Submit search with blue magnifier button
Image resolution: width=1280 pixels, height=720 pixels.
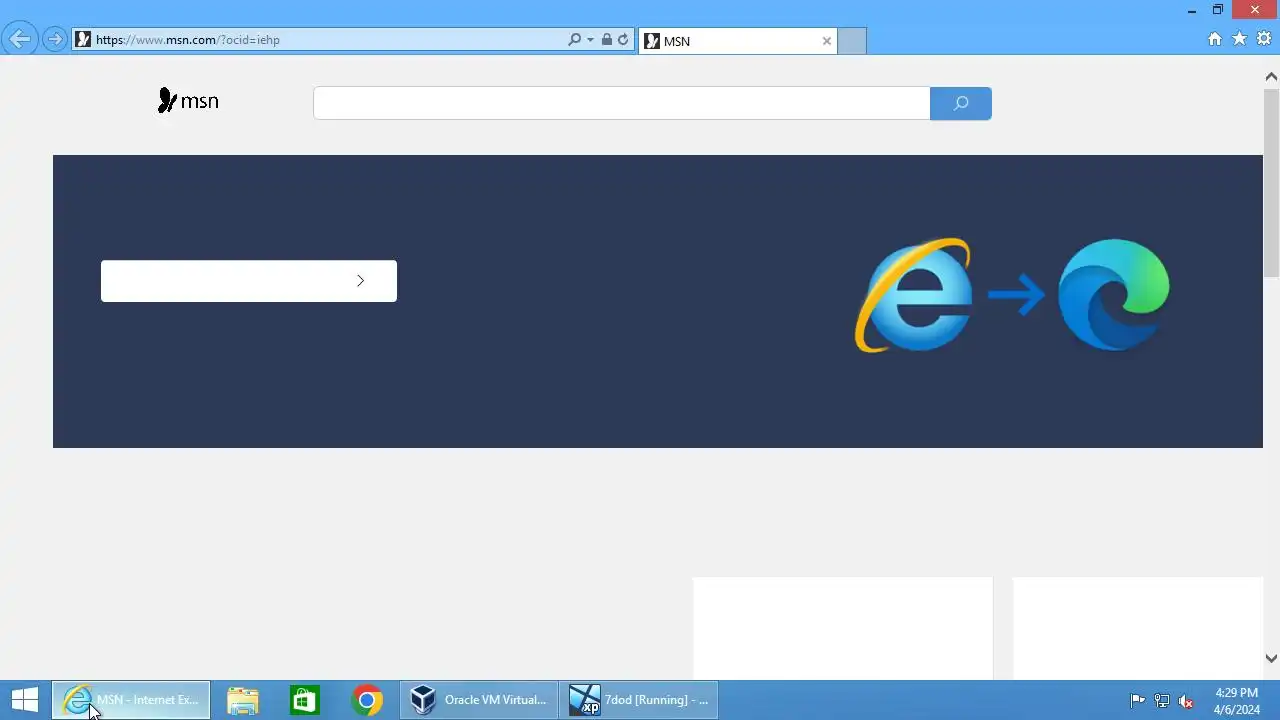coord(961,103)
